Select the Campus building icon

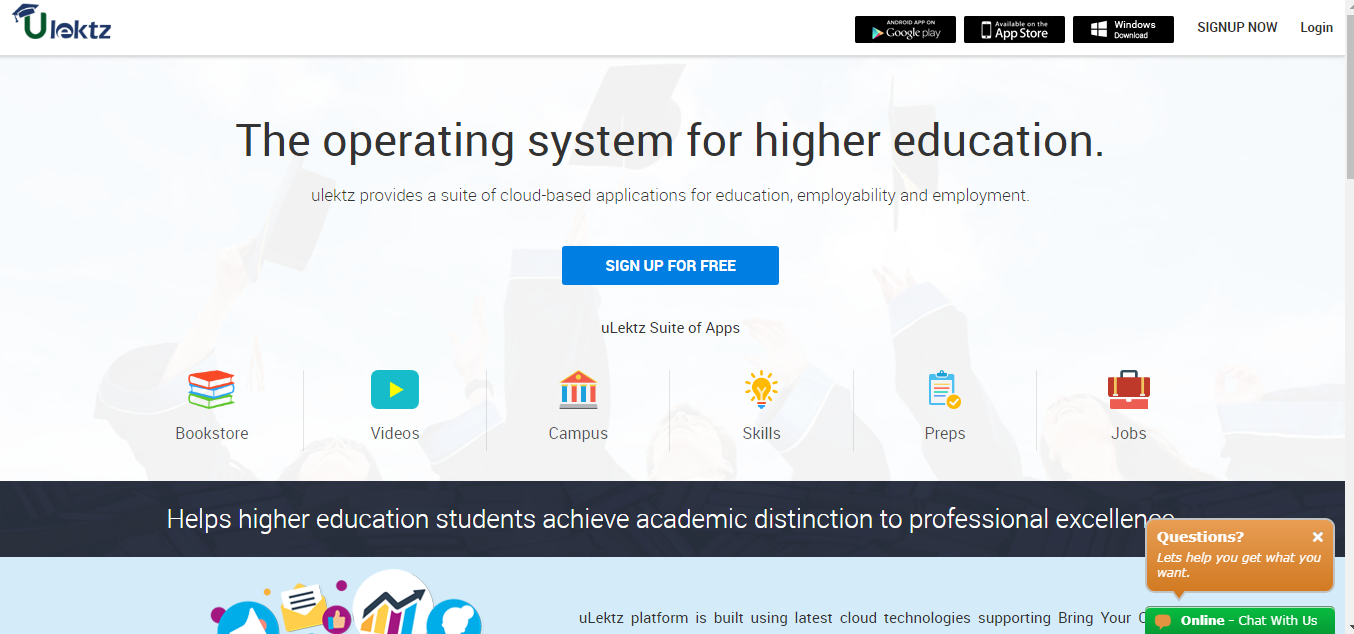578,389
